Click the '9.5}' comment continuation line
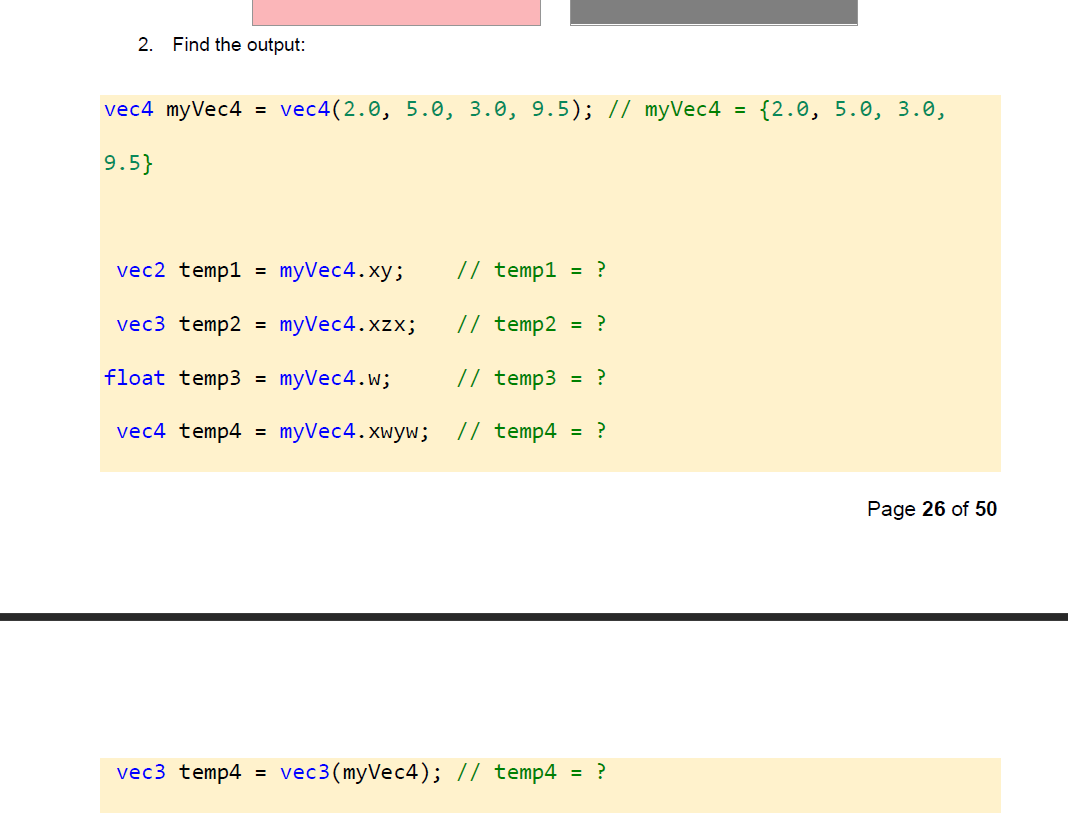1068x818 pixels. coord(128,163)
